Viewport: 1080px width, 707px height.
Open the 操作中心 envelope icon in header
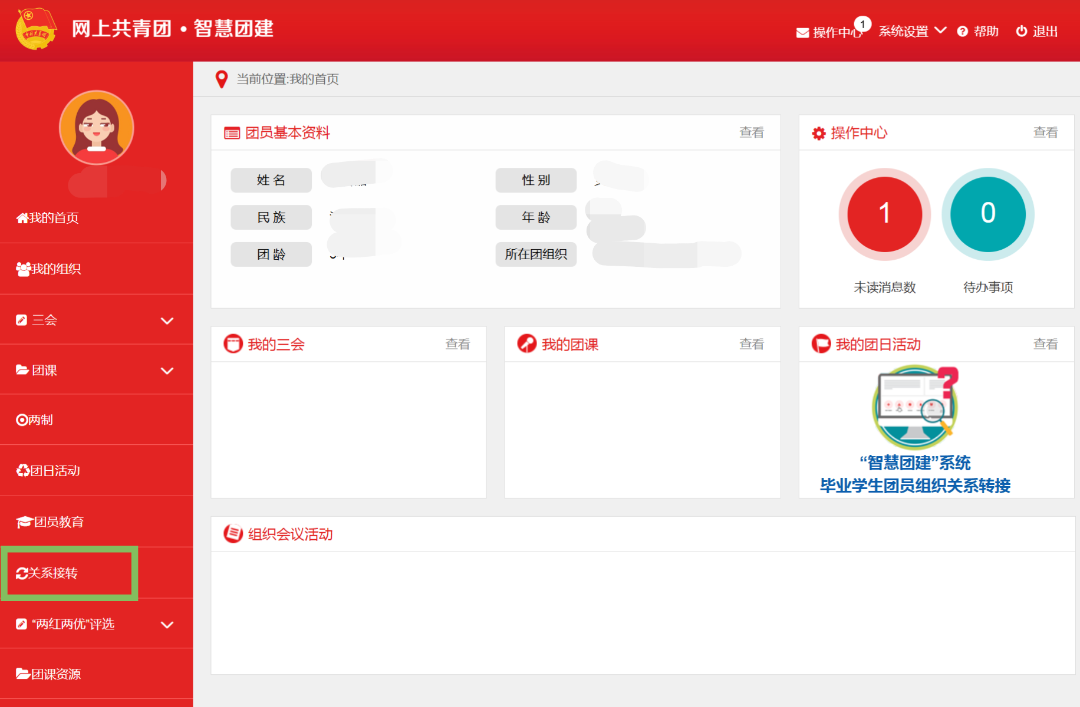(802, 32)
